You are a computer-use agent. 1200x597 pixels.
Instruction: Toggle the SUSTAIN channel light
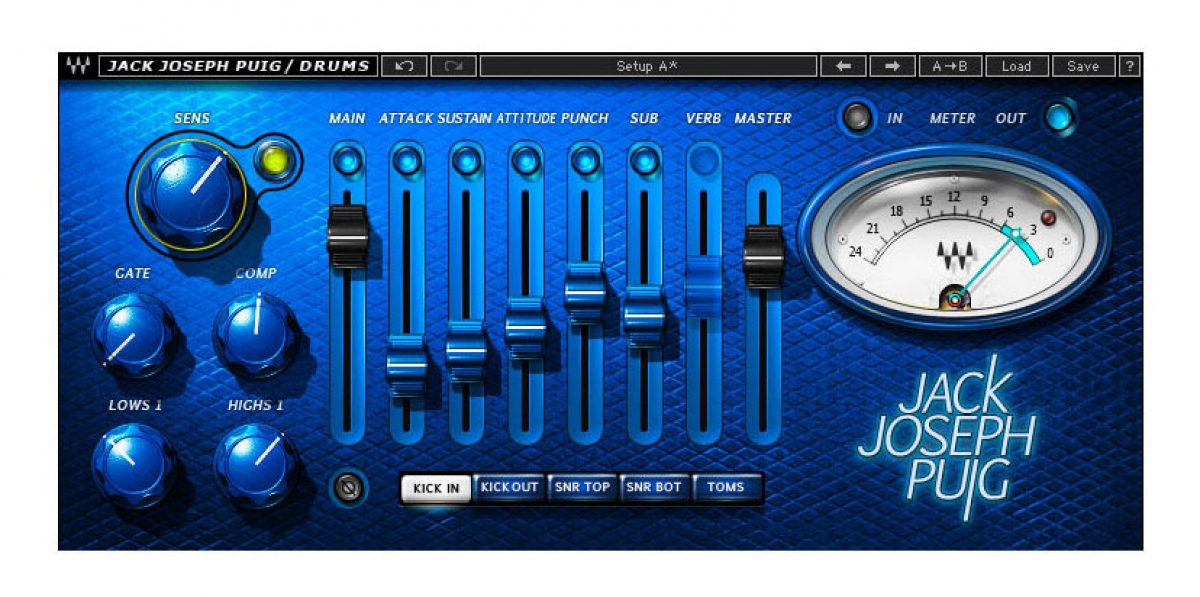tap(466, 160)
